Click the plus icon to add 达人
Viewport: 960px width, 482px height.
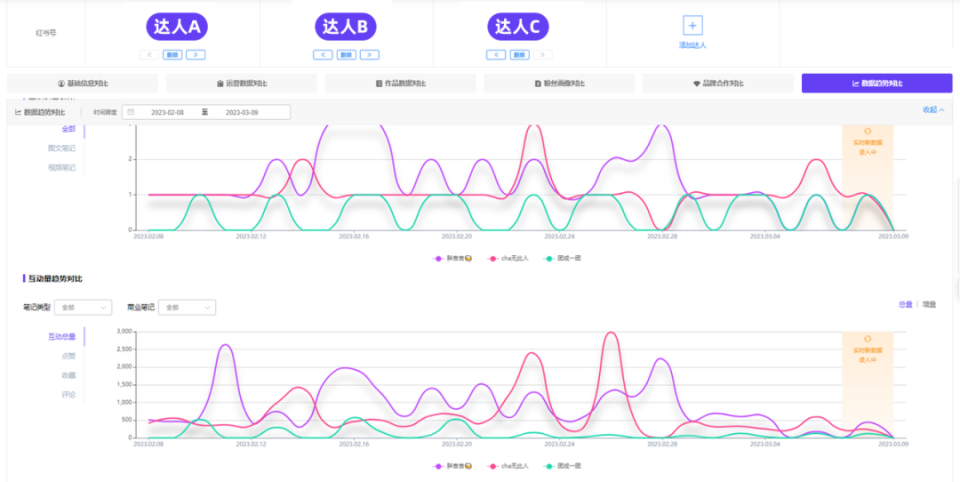(692, 26)
